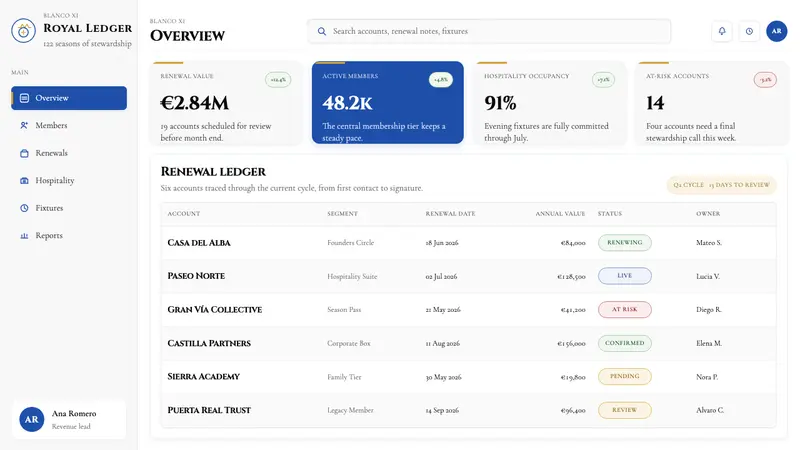Click the Royal Ledger crest logo

coord(23,31)
